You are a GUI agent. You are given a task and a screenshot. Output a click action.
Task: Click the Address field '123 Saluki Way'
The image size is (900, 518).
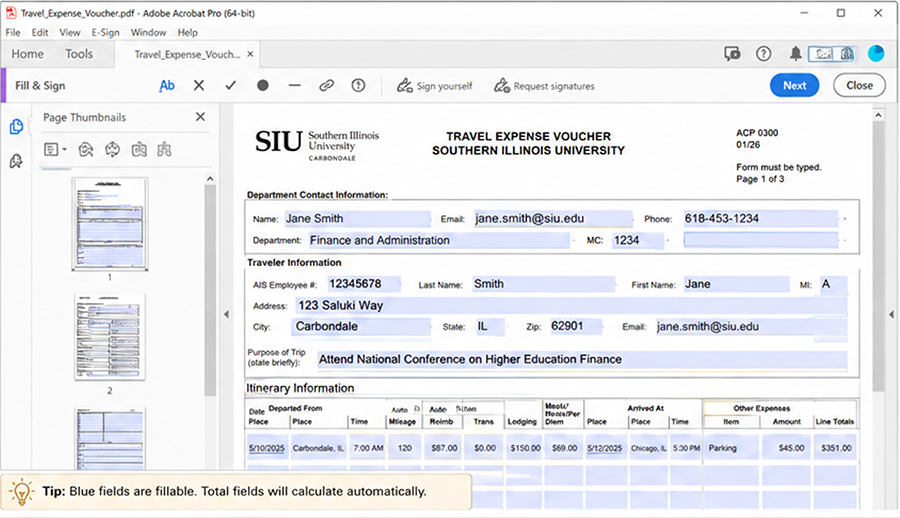click(x=571, y=306)
